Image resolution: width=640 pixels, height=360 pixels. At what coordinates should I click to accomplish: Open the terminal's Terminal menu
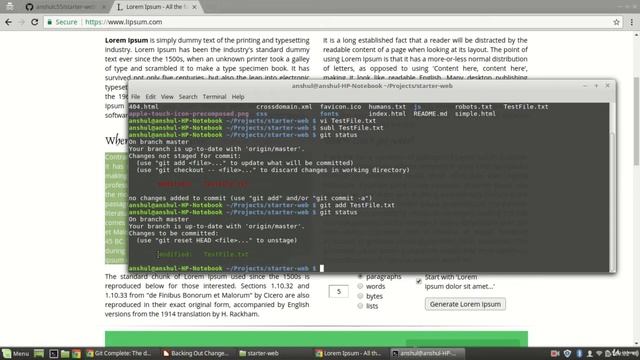point(214,97)
